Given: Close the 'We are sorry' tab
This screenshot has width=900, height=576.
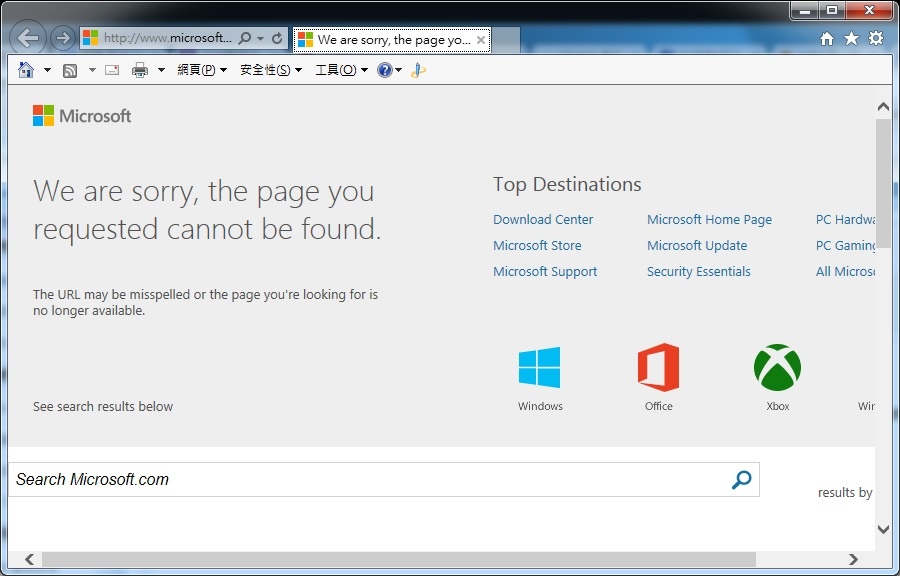Looking at the screenshot, I should pyautogui.click(x=481, y=40).
